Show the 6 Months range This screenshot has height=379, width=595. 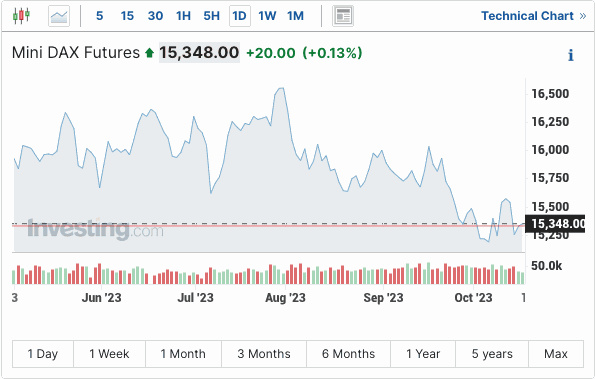[348, 354]
